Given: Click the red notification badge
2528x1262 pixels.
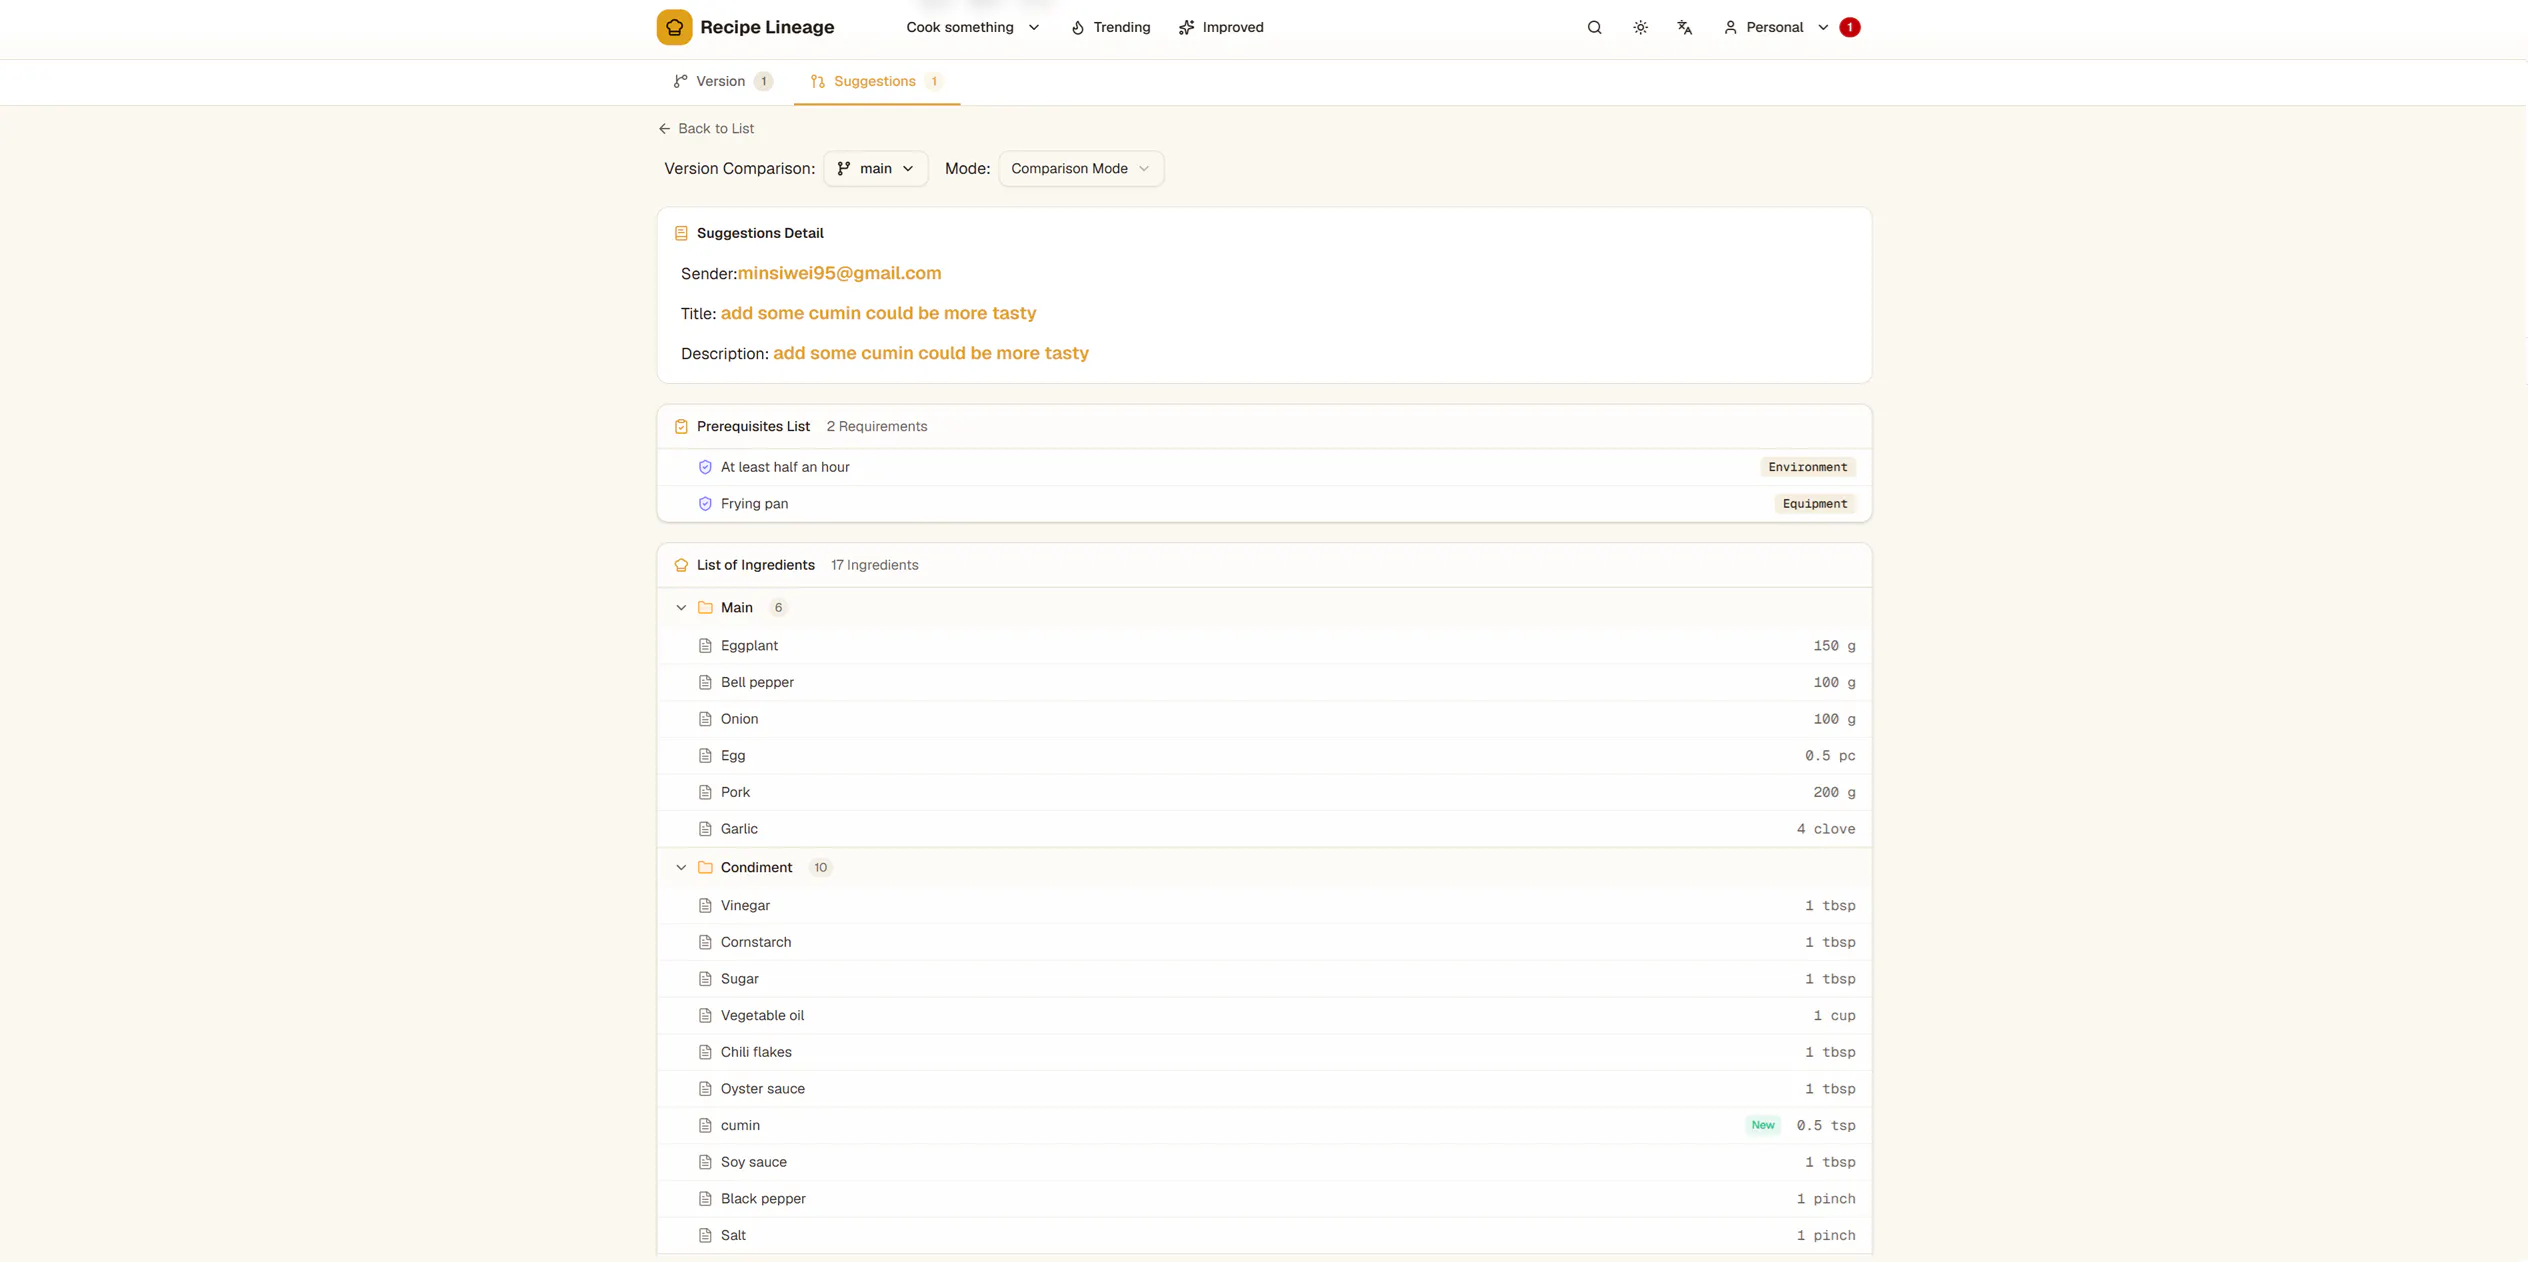Looking at the screenshot, I should tap(1850, 27).
